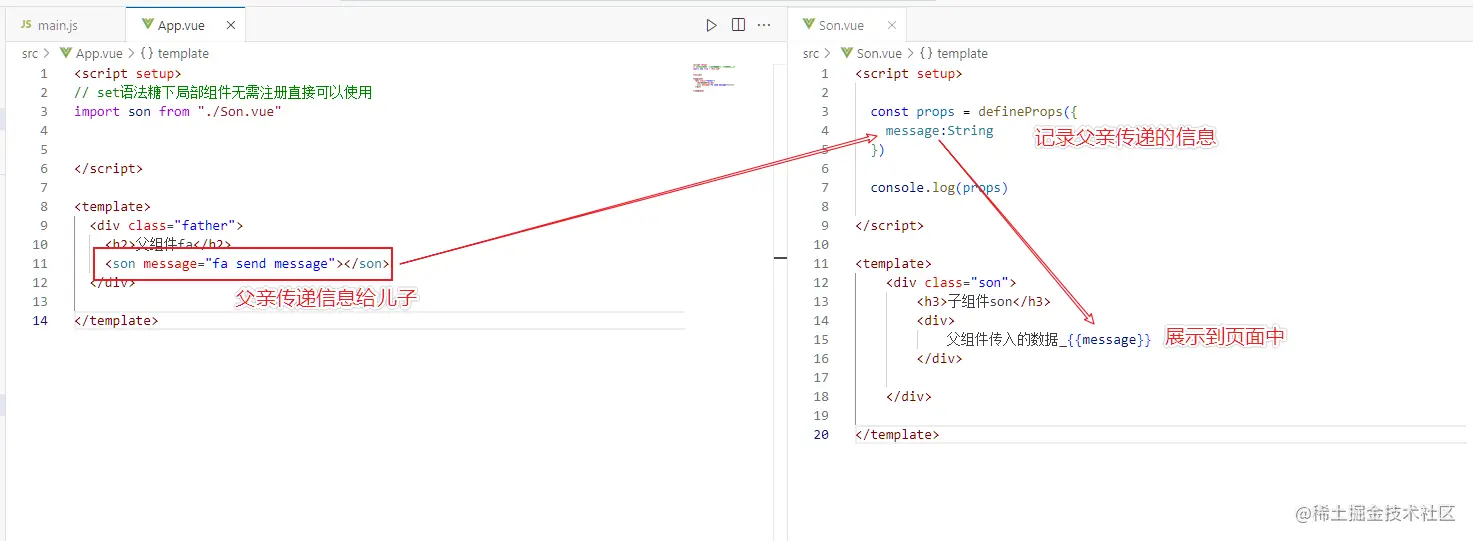Split the editor with the split icon
1473x541 pixels.
pos(738,25)
